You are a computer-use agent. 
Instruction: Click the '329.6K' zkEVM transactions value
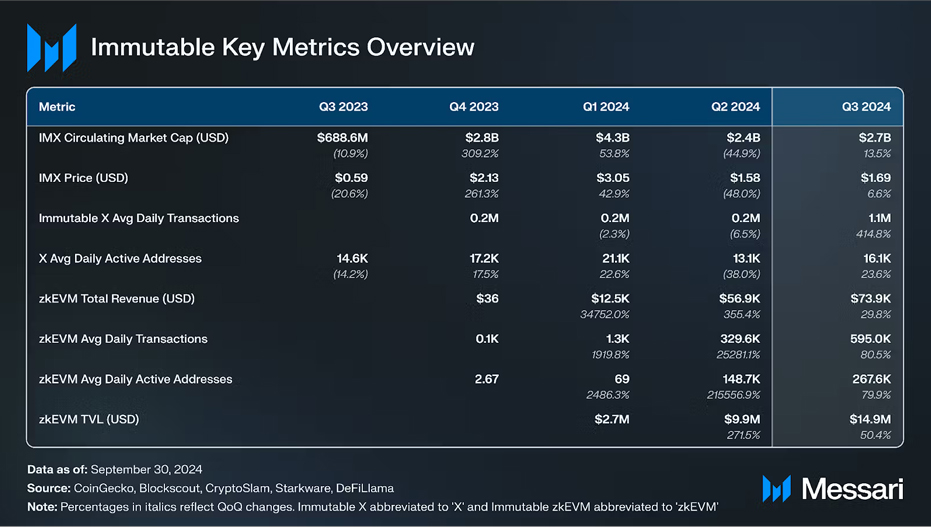coord(740,339)
